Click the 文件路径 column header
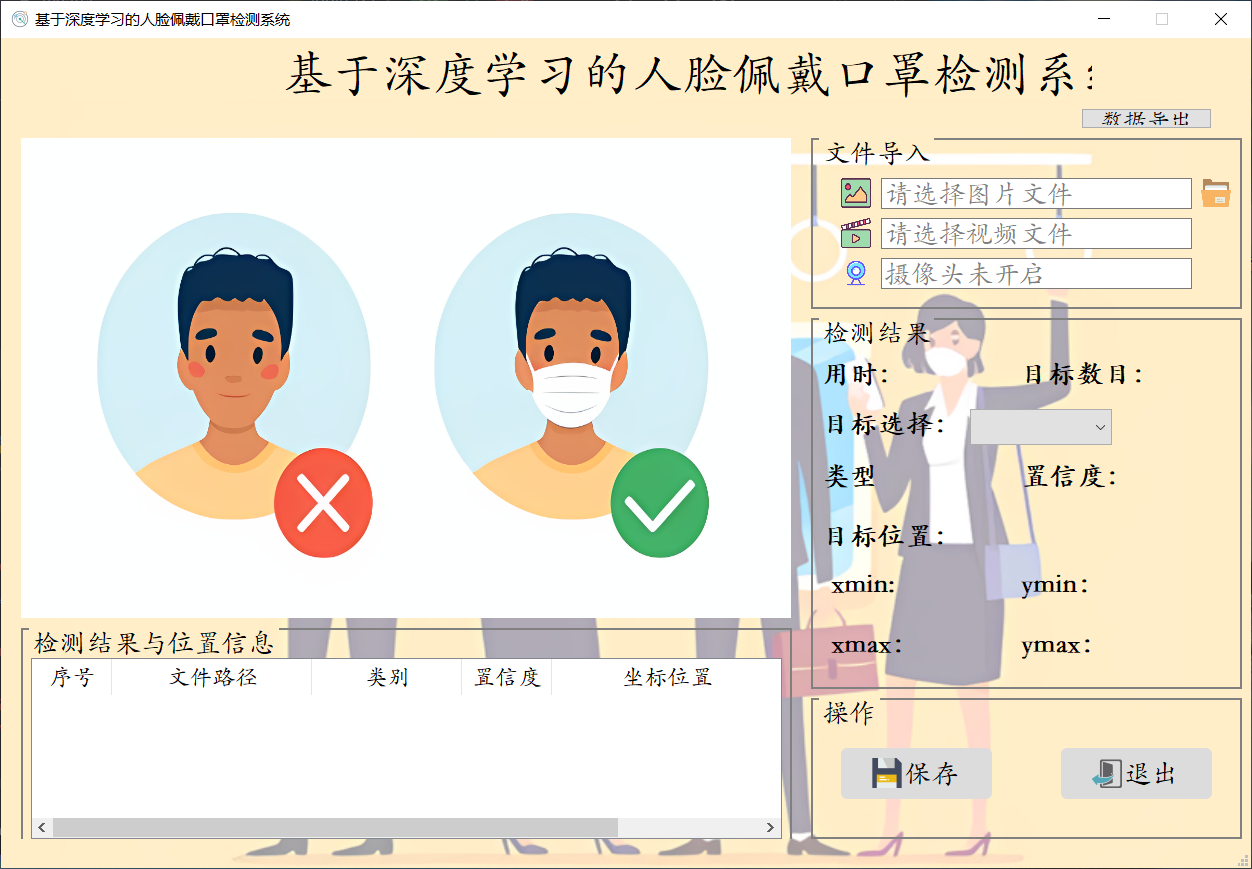1252x869 pixels. click(212, 677)
